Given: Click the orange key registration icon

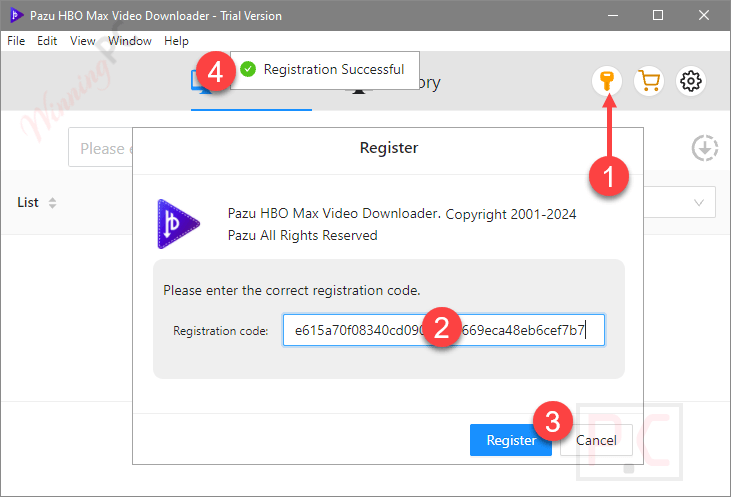Looking at the screenshot, I should tap(607, 81).
